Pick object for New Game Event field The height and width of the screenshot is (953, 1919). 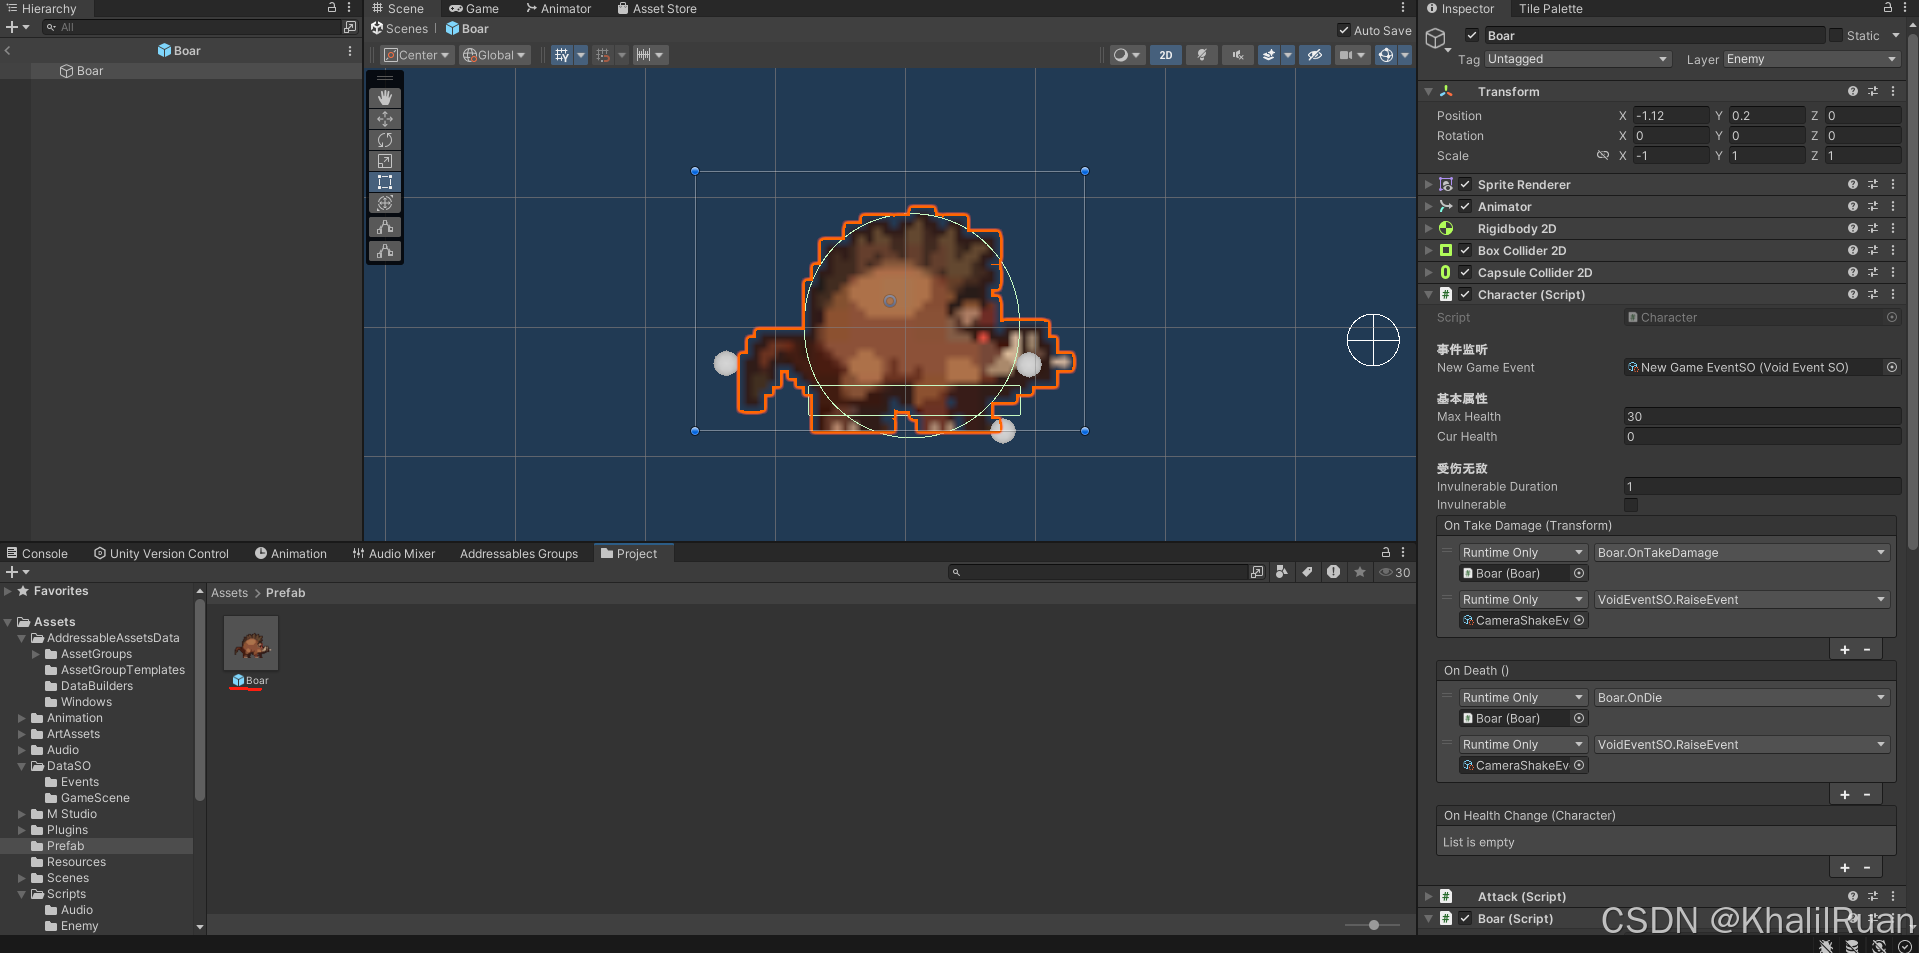click(x=1892, y=367)
